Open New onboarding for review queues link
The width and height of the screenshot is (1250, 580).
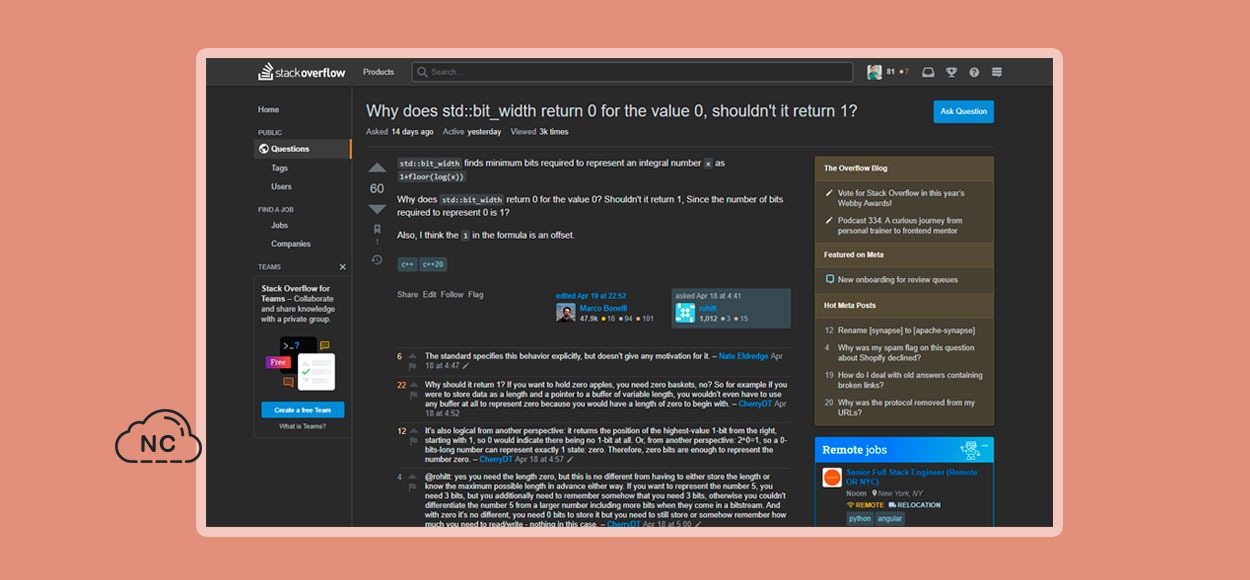click(x=897, y=280)
